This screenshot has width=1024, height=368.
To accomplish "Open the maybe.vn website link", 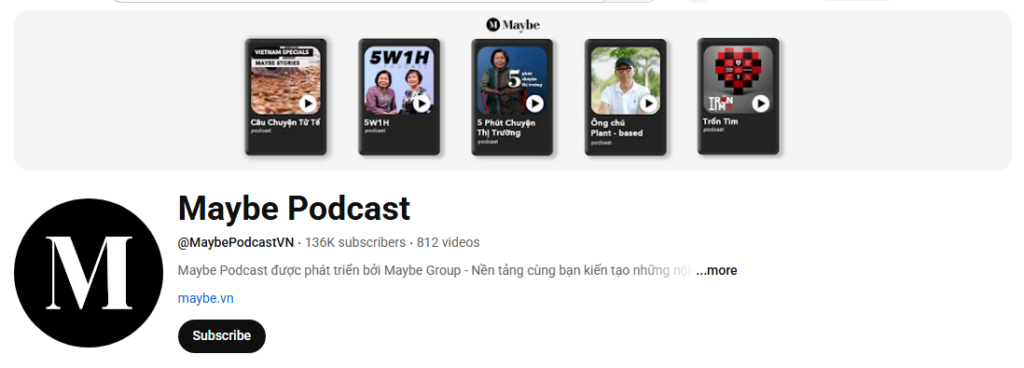I will coord(206,298).
